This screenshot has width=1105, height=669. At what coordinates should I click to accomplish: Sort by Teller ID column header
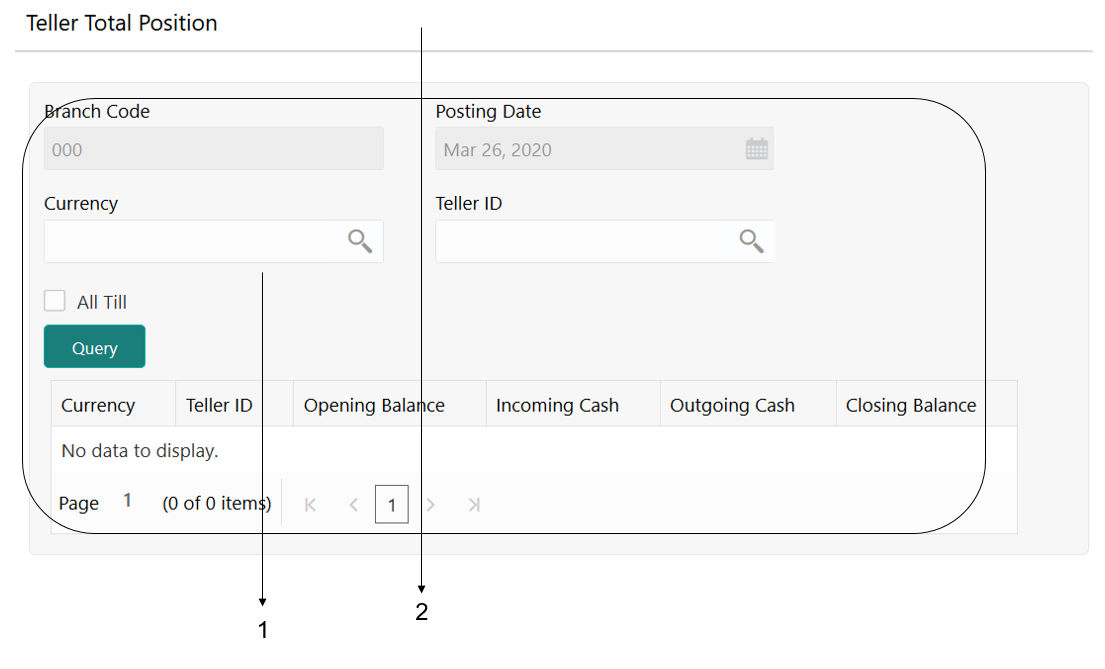[219, 405]
